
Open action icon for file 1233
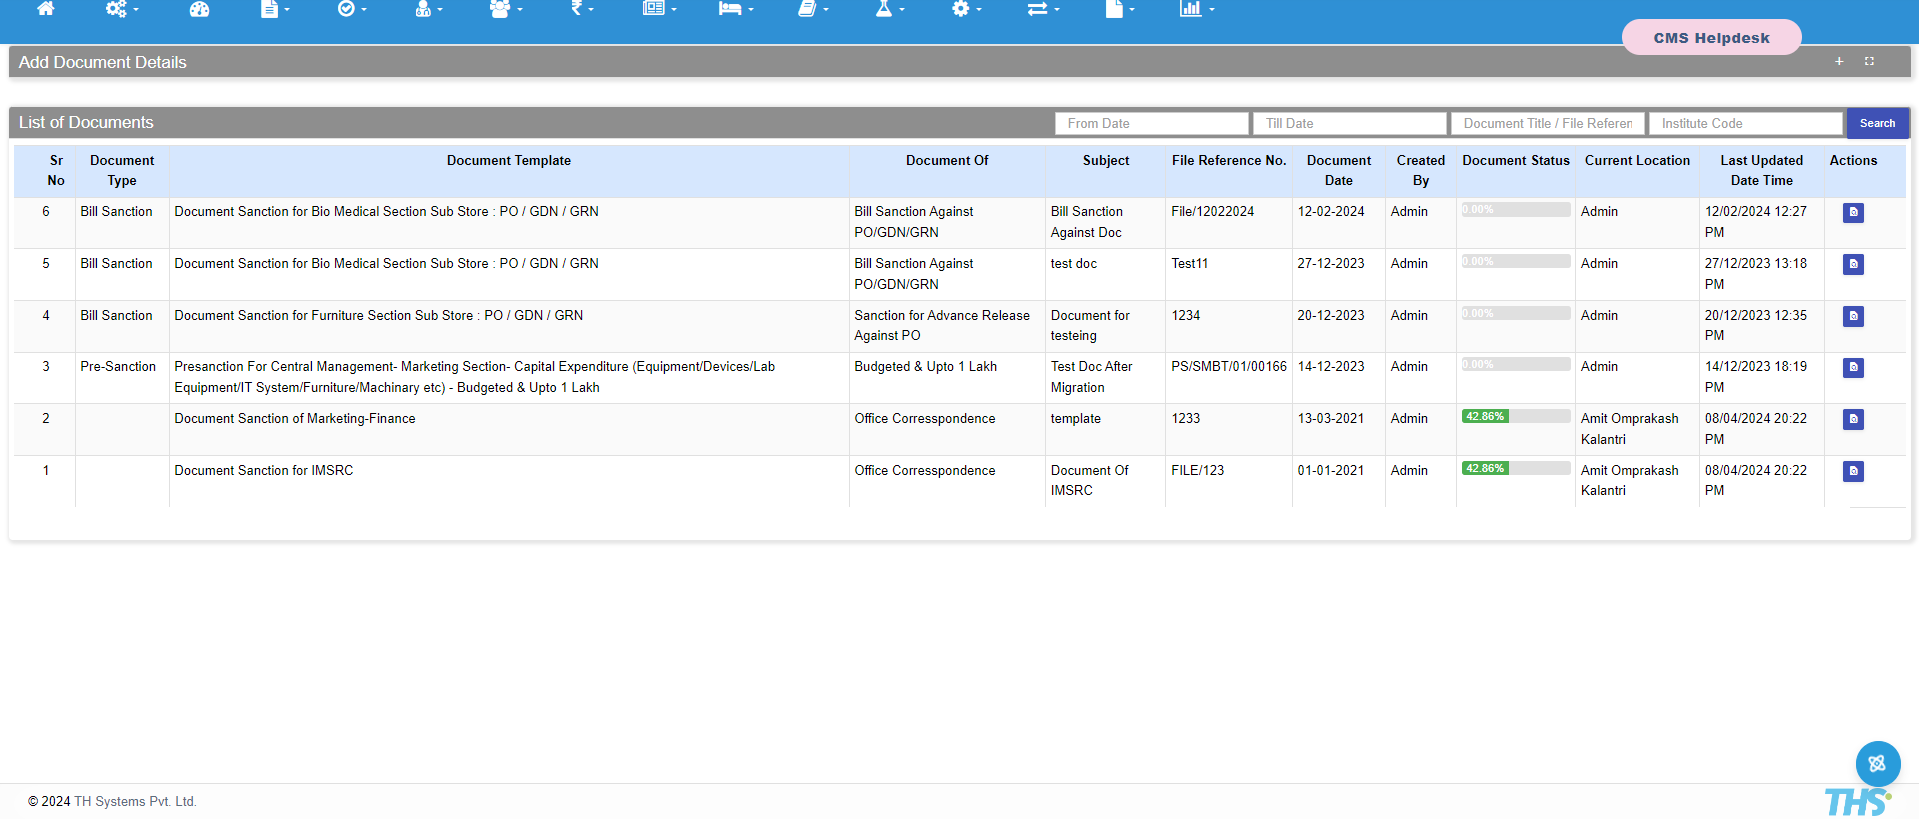point(1853,420)
